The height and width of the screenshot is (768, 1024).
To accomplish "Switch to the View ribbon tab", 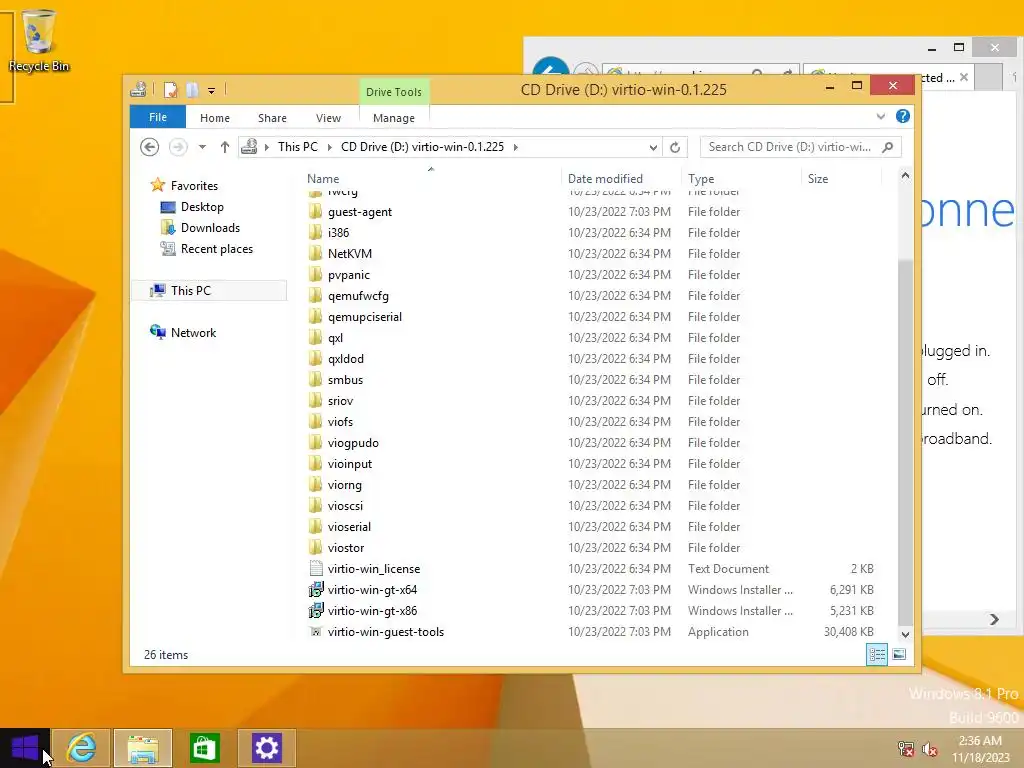I will tap(328, 118).
